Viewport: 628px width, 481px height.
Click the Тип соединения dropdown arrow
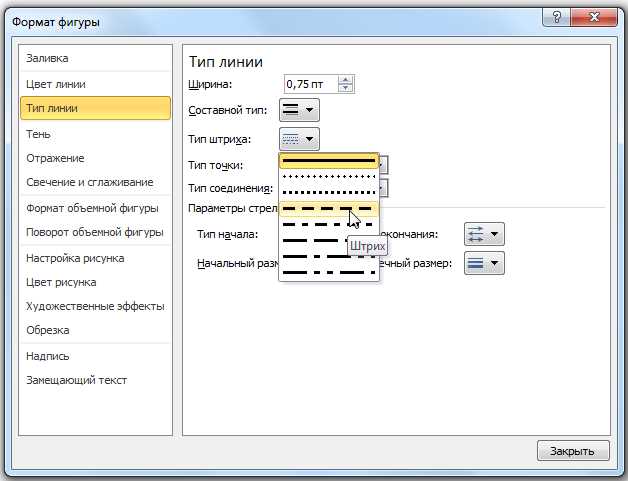click(x=383, y=187)
